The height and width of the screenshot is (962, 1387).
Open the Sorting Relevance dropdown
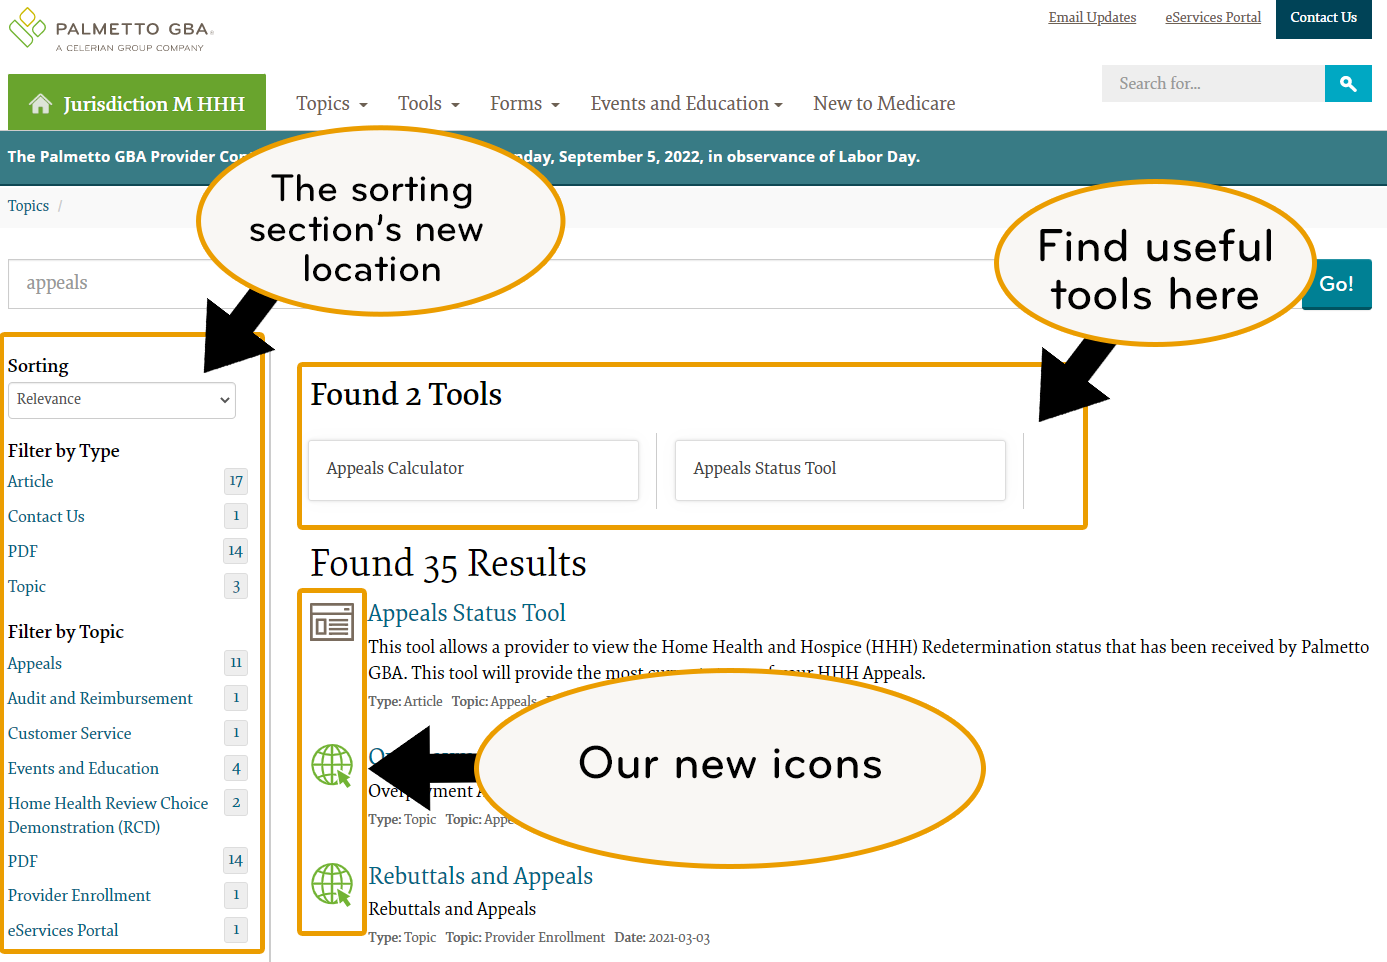coord(122,400)
